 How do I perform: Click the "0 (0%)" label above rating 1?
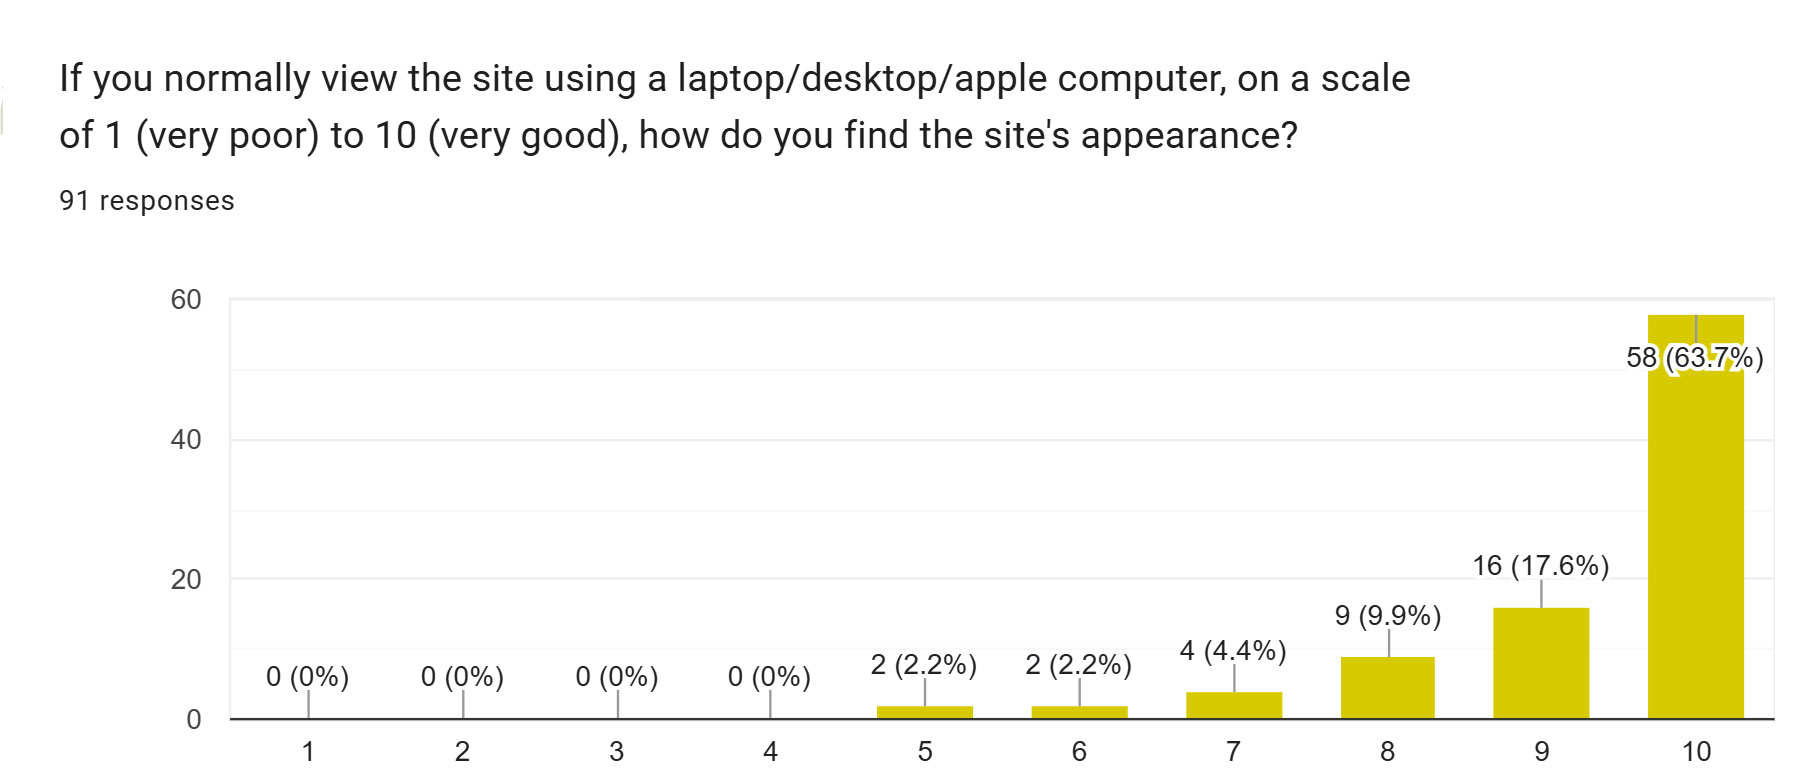pos(307,677)
